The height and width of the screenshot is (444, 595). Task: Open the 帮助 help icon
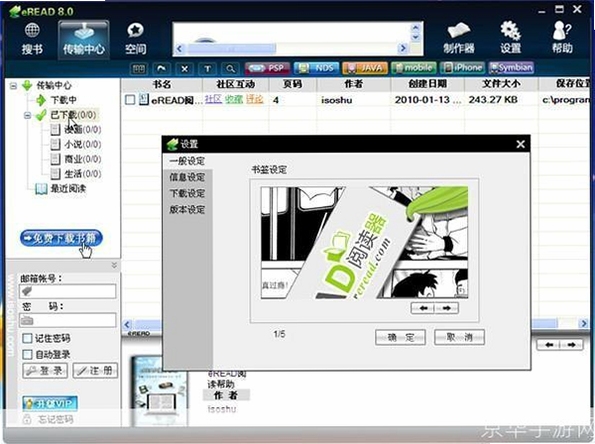coord(562,38)
